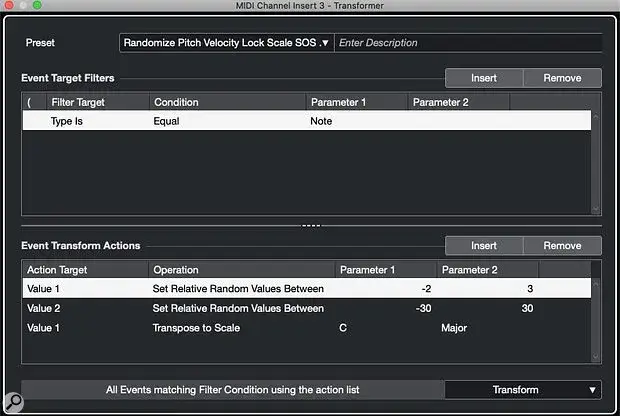
Task: Insert a new event target filter
Action: pyautogui.click(x=484, y=78)
